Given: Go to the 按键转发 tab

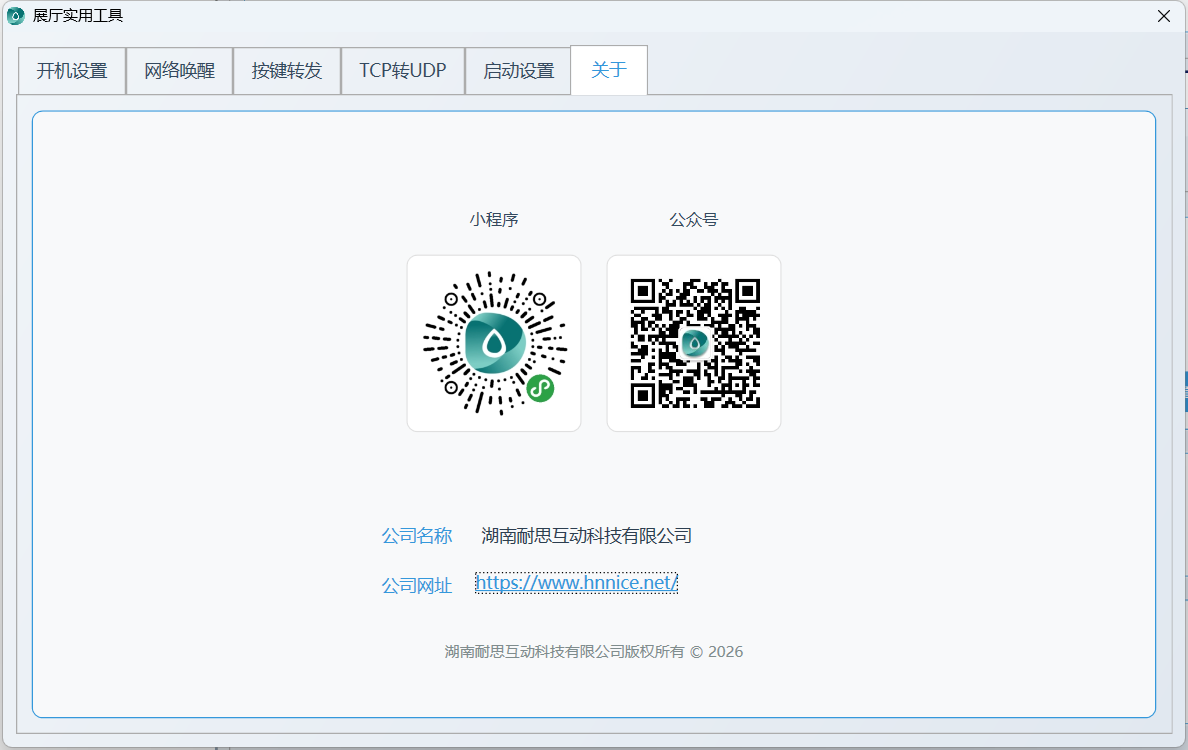Looking at the screenshot, I should (x=287, y=71).
